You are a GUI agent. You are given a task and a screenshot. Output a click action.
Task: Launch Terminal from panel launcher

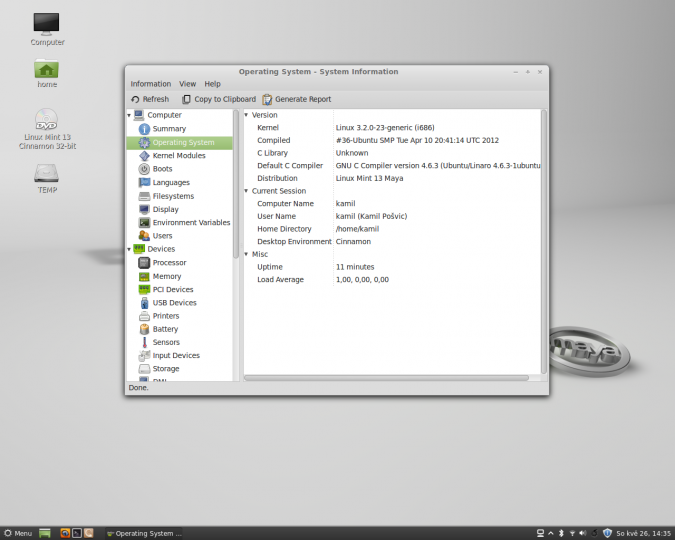click(x=77, y=534)
